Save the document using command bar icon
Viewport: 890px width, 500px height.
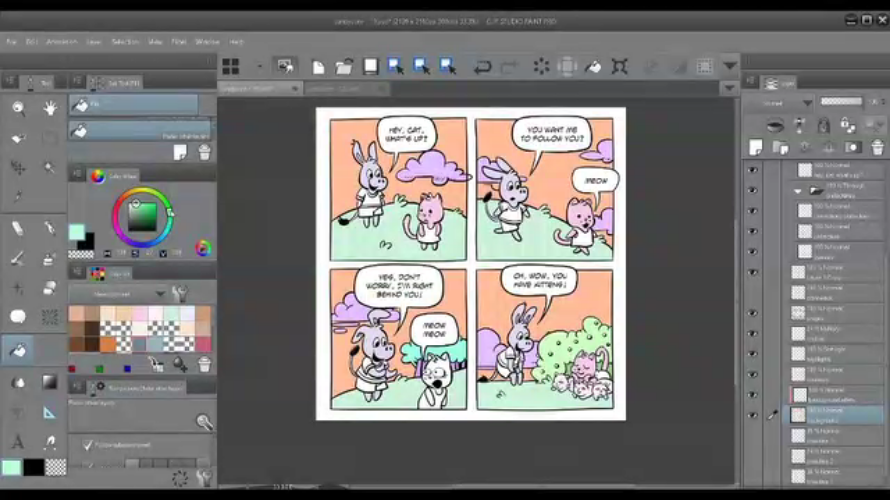(370, 66)
